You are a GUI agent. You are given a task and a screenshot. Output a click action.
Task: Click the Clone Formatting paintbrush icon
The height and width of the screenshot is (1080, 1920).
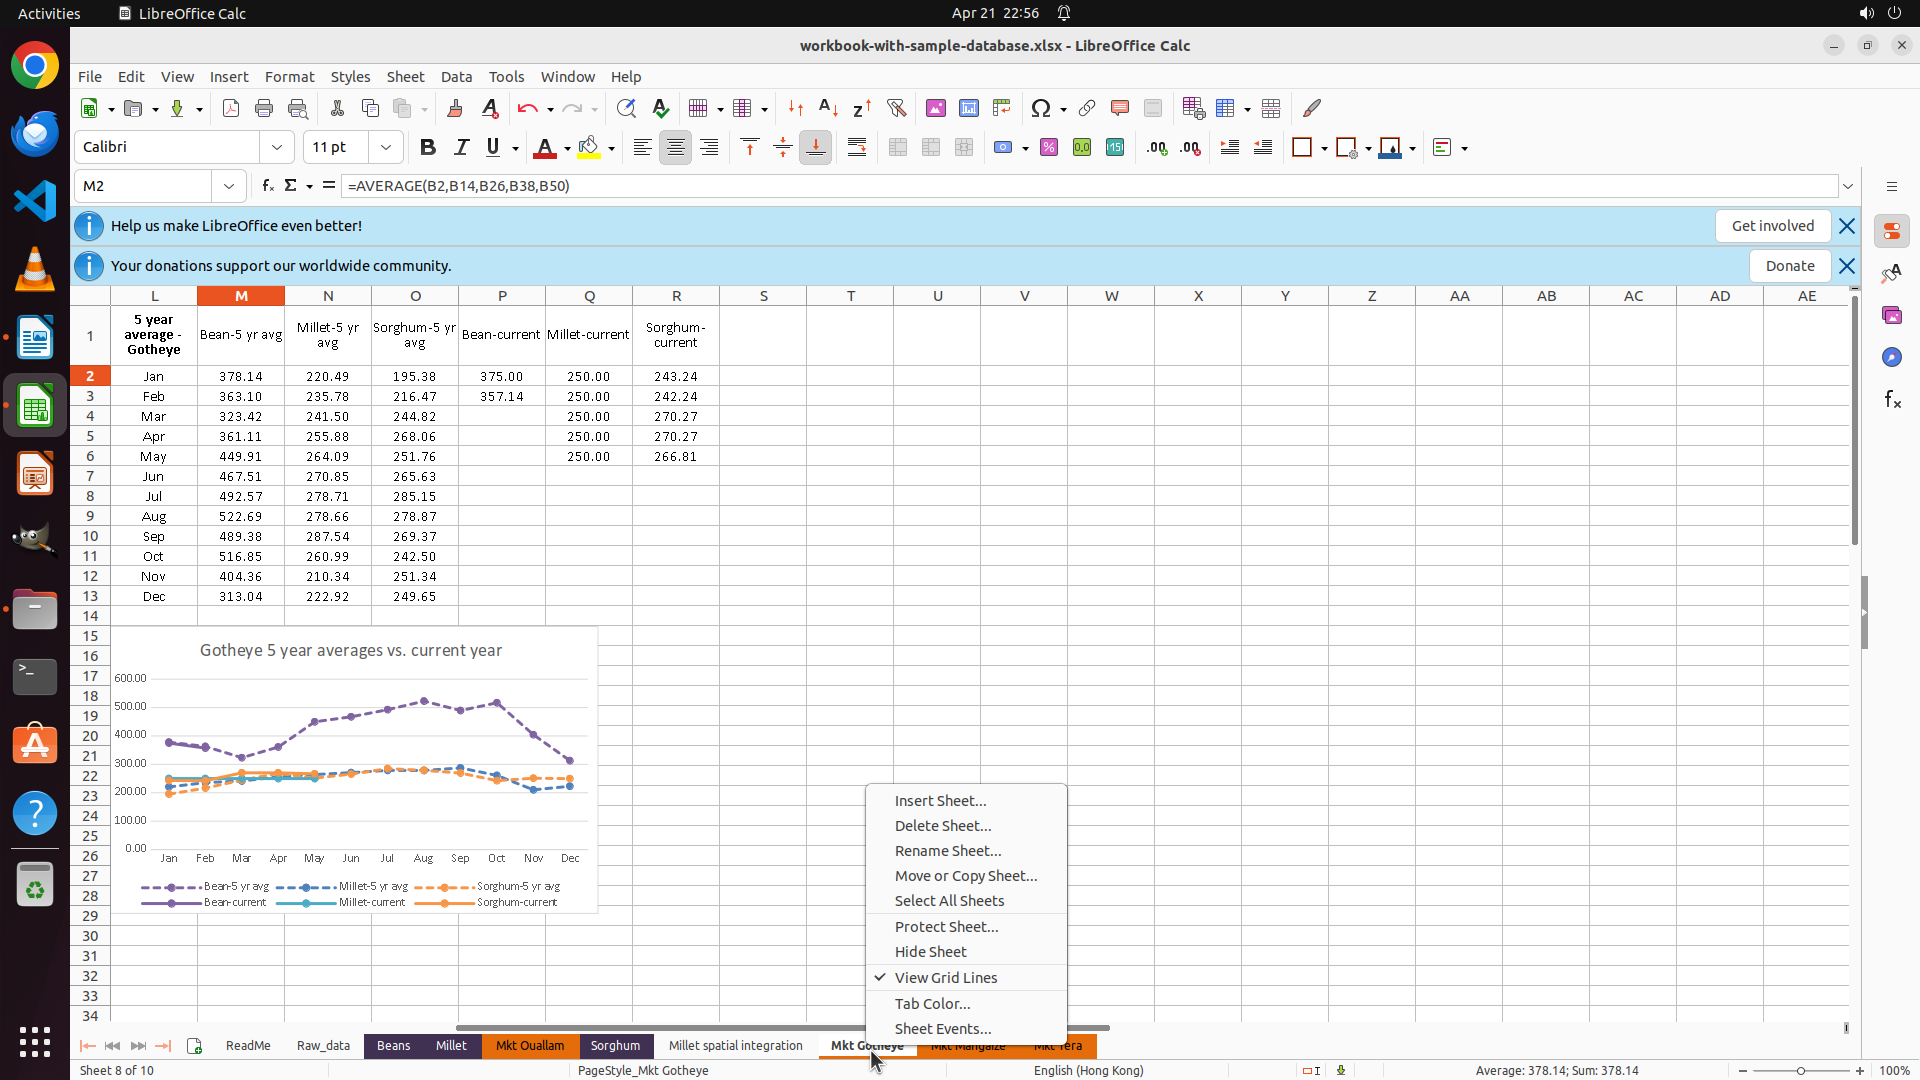pyautogui.click(x=455, y=108)
